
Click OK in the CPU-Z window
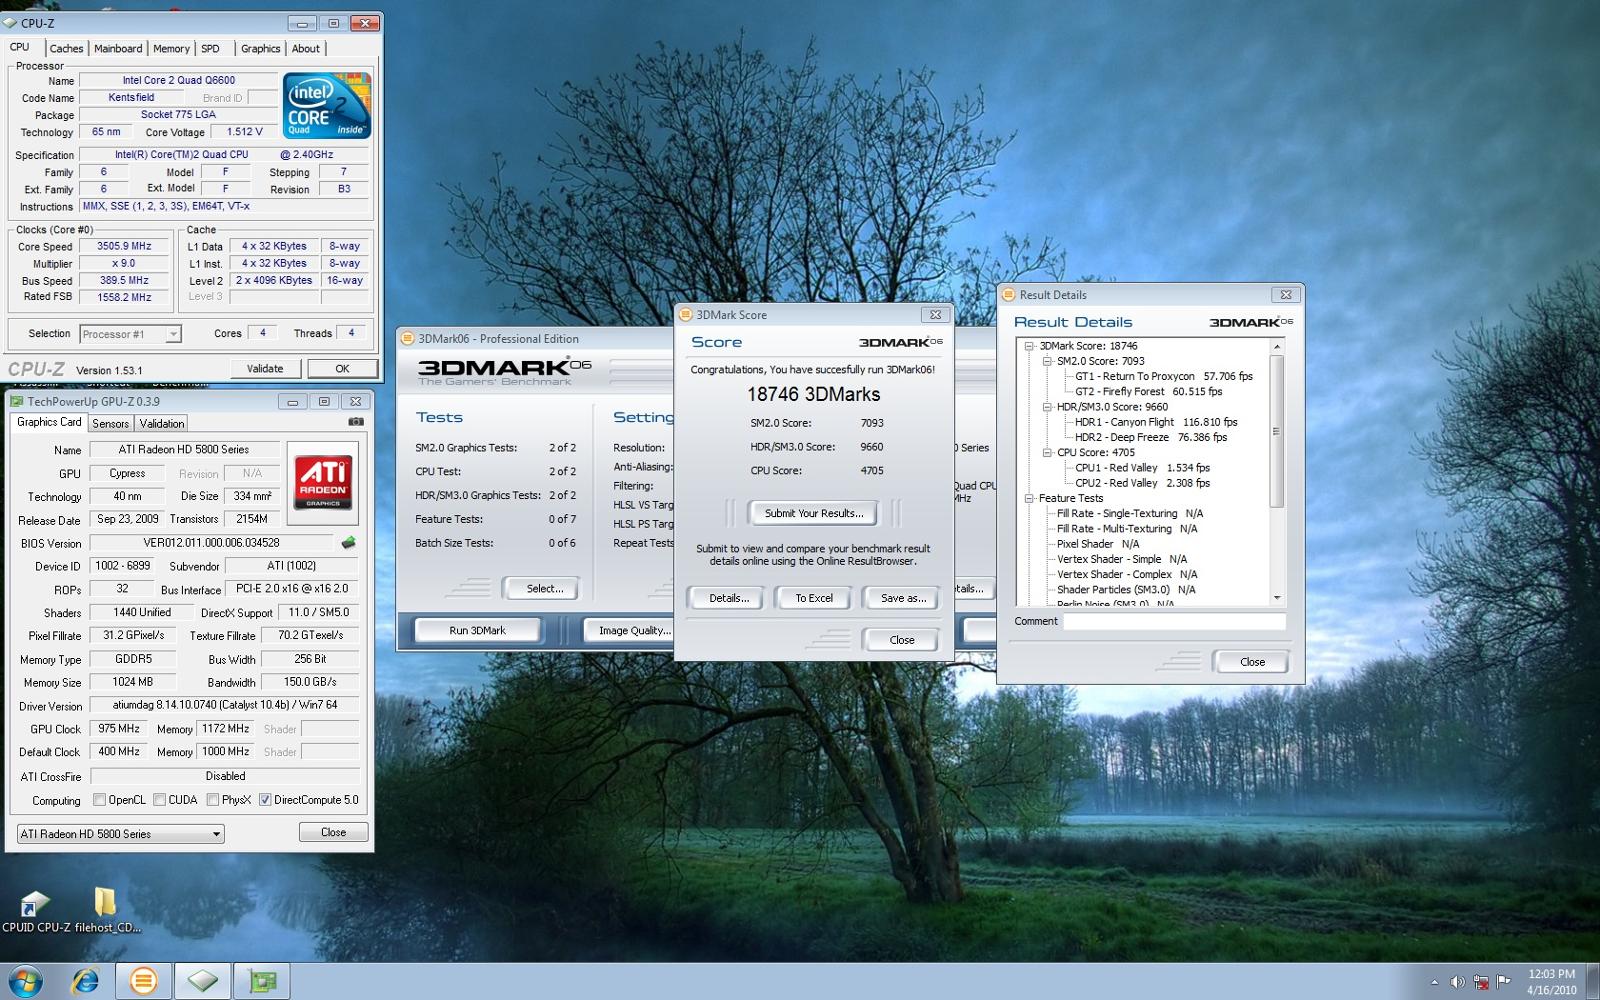(x=342, y=369)
